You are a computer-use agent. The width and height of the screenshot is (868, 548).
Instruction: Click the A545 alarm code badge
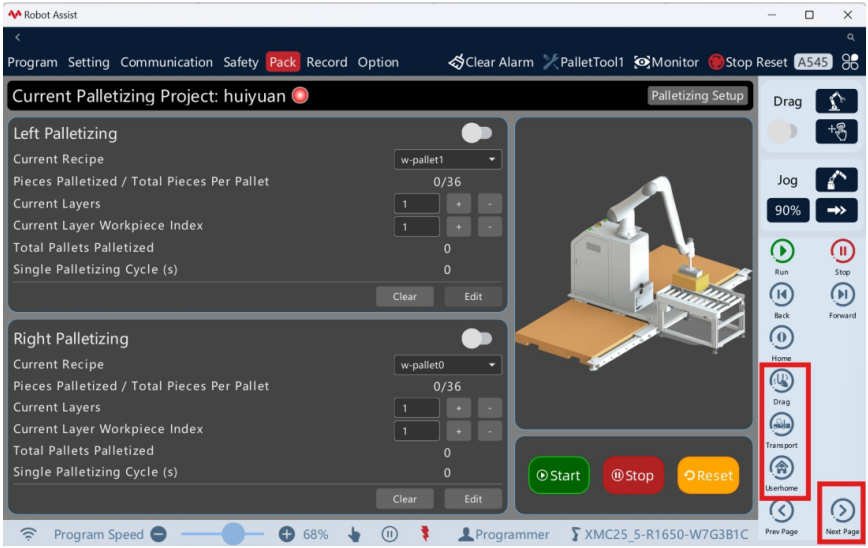(813, 62)
